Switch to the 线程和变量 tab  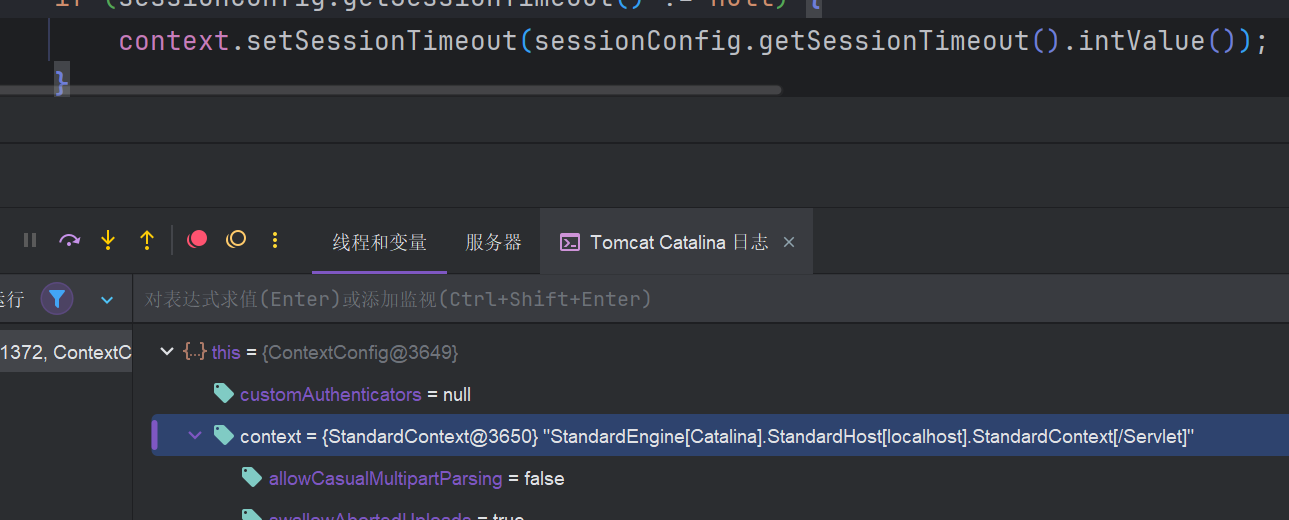(x=379, y=242)
